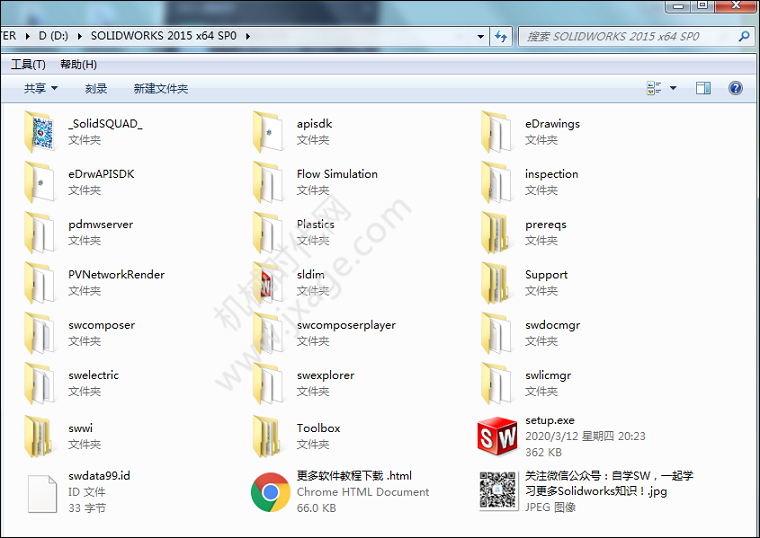
Task: Click the search magnifier icon
Action: 744,36
